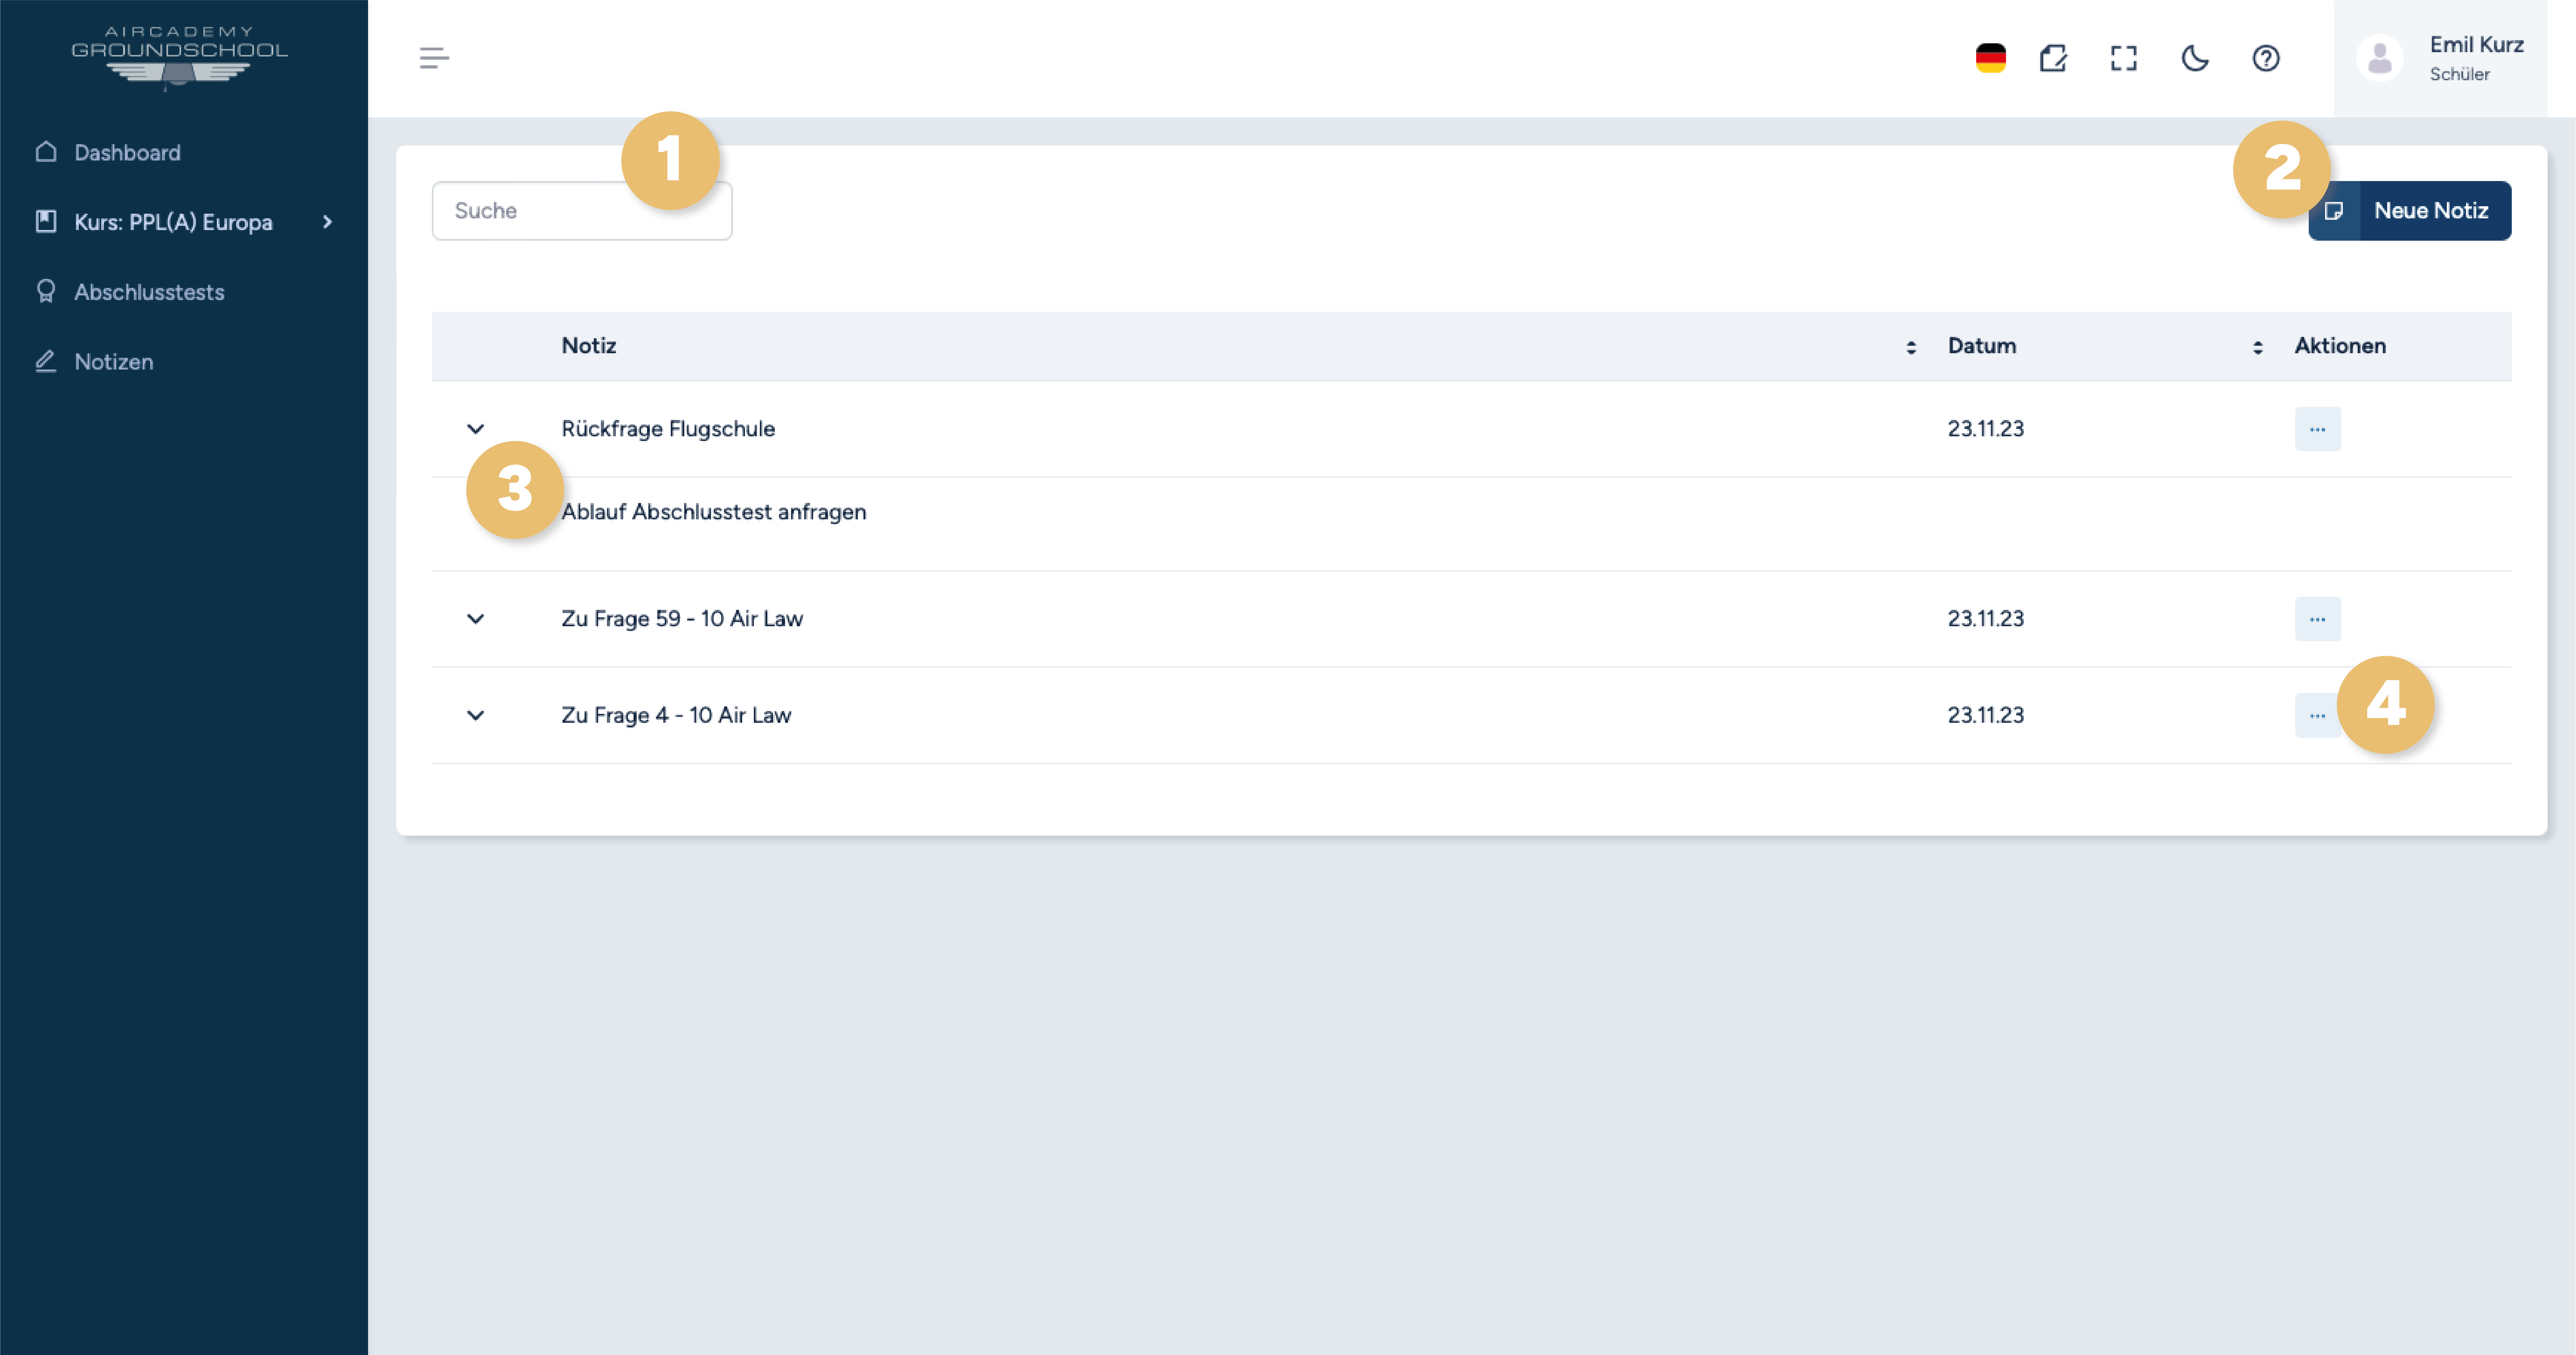Click the award icon beside Abschlusstests
2576x1355 pixels.
pyautogui.click(x=46, y=291)
